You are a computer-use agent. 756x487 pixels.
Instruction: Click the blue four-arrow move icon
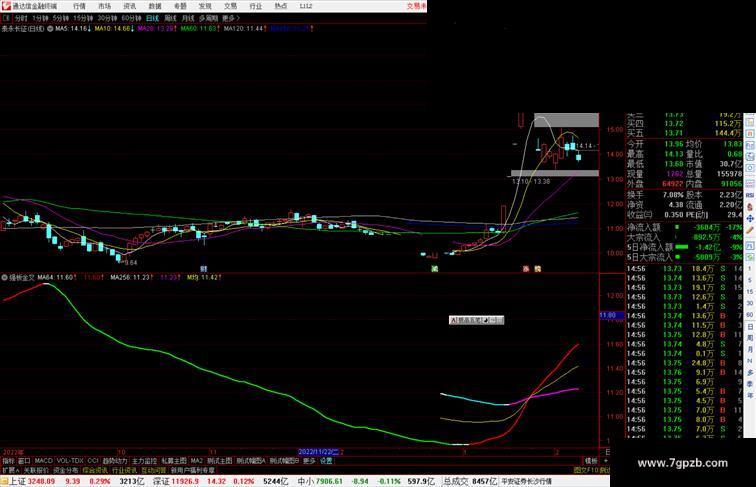(x=750, y=218)
